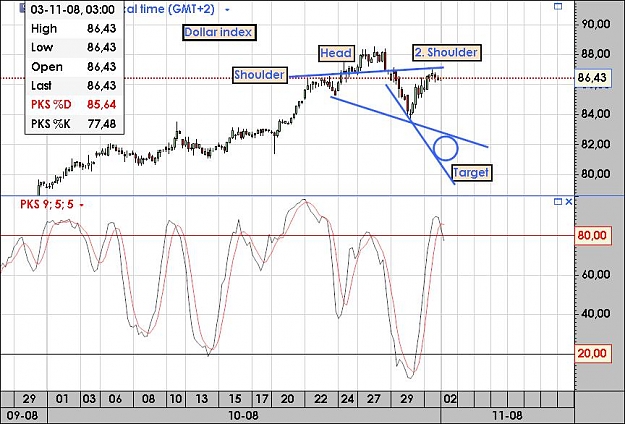This screenshot has height=424, width=625.
Task: Maximize the PKS indicator pane
Action: point(558,202)
